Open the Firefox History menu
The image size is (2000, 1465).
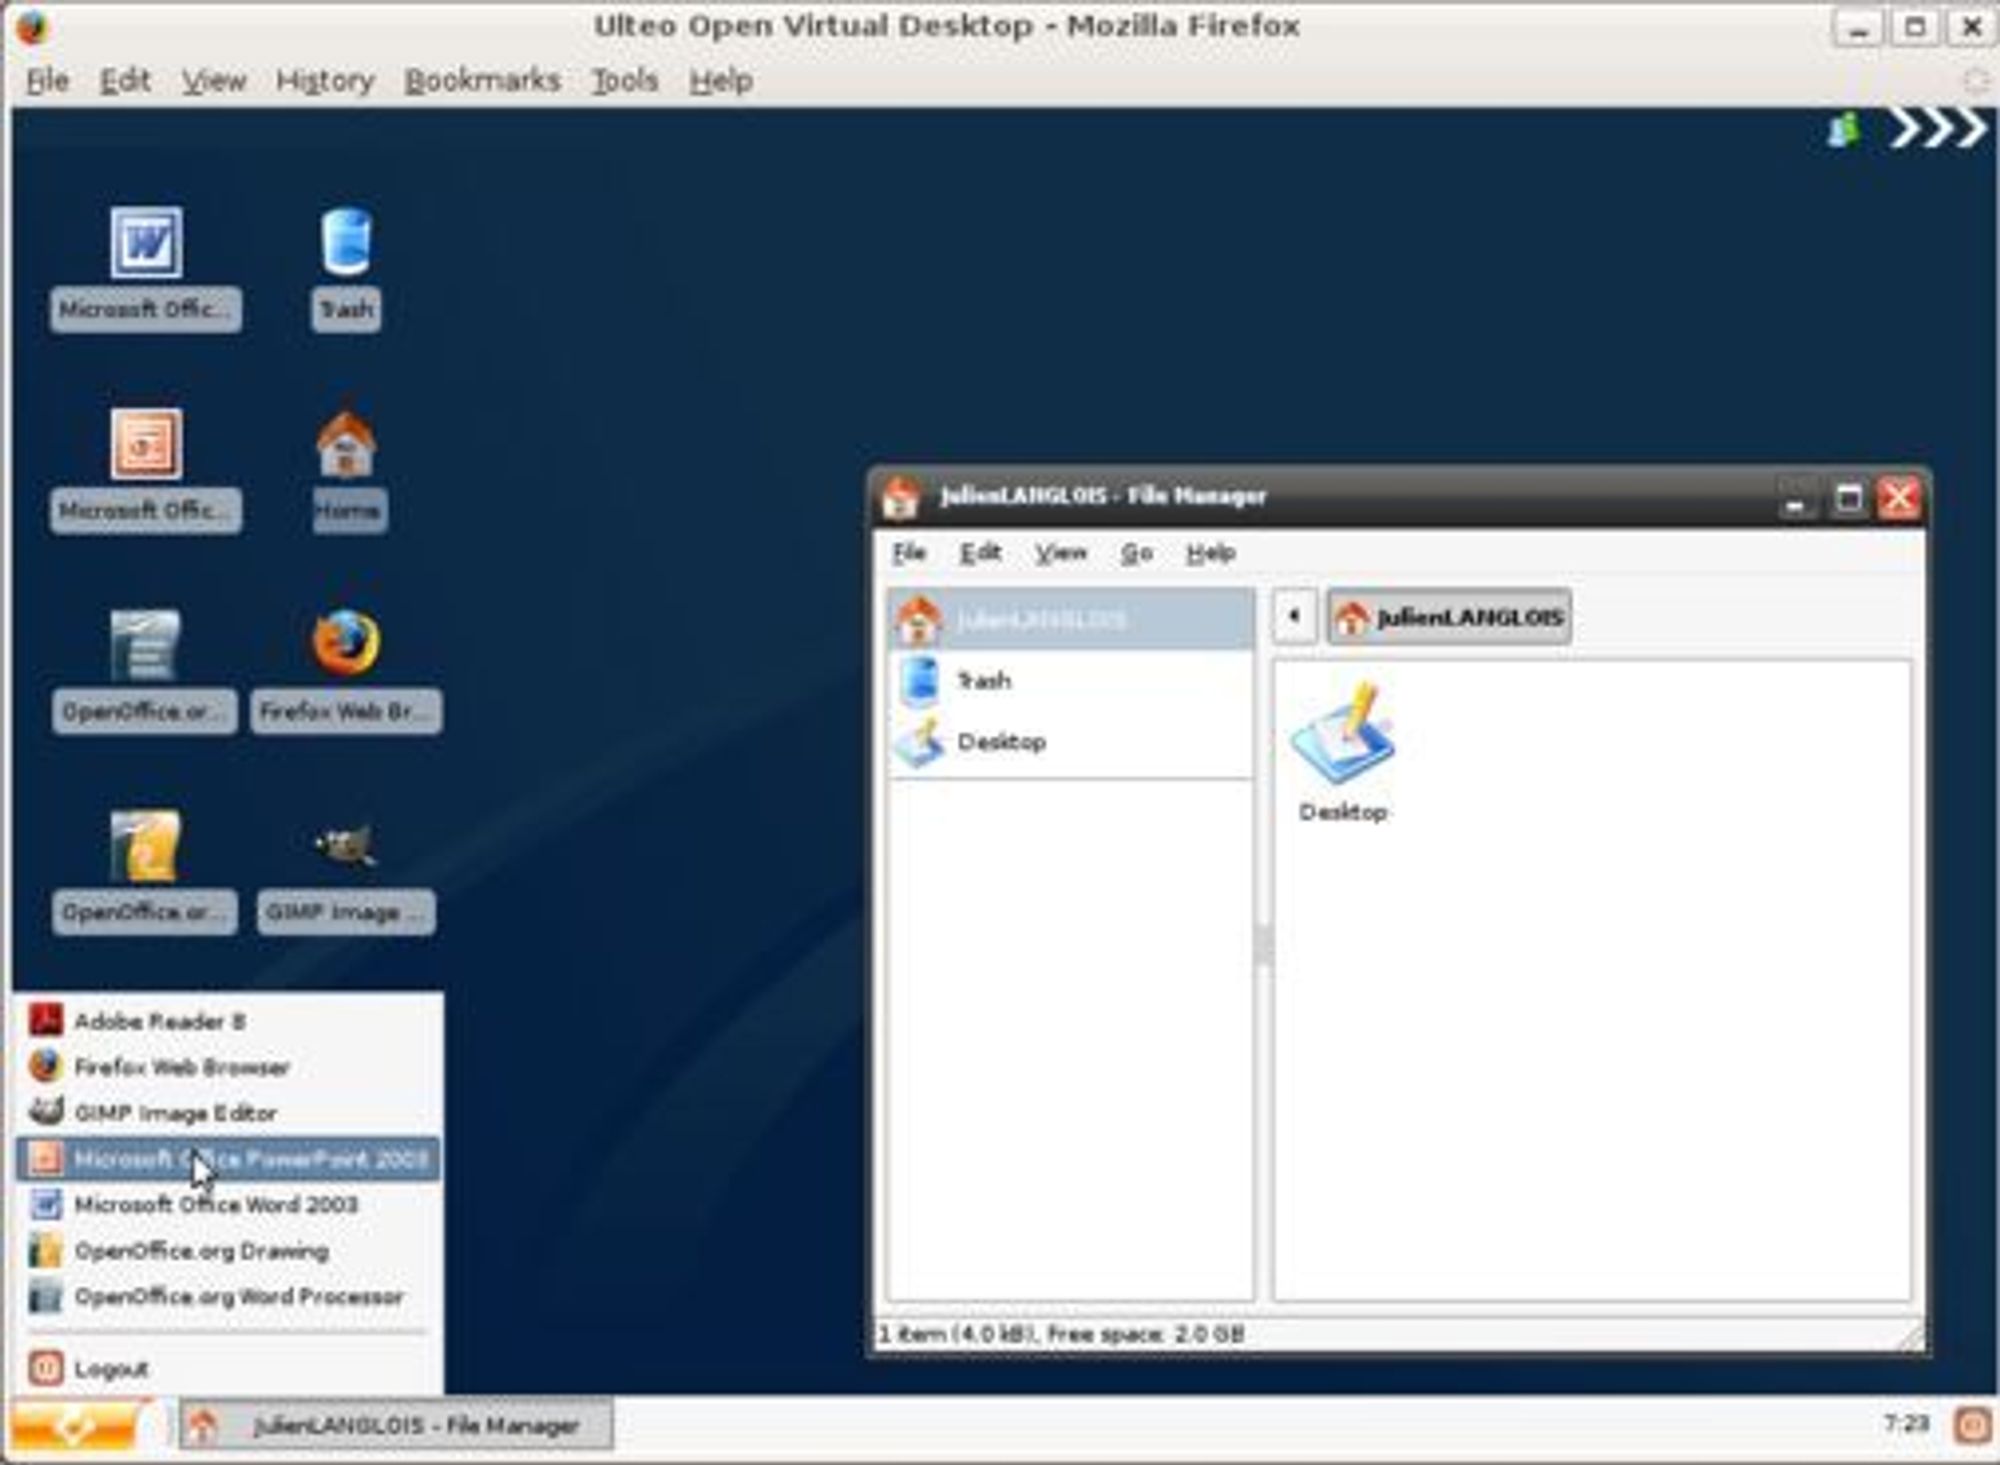point(325,81)
